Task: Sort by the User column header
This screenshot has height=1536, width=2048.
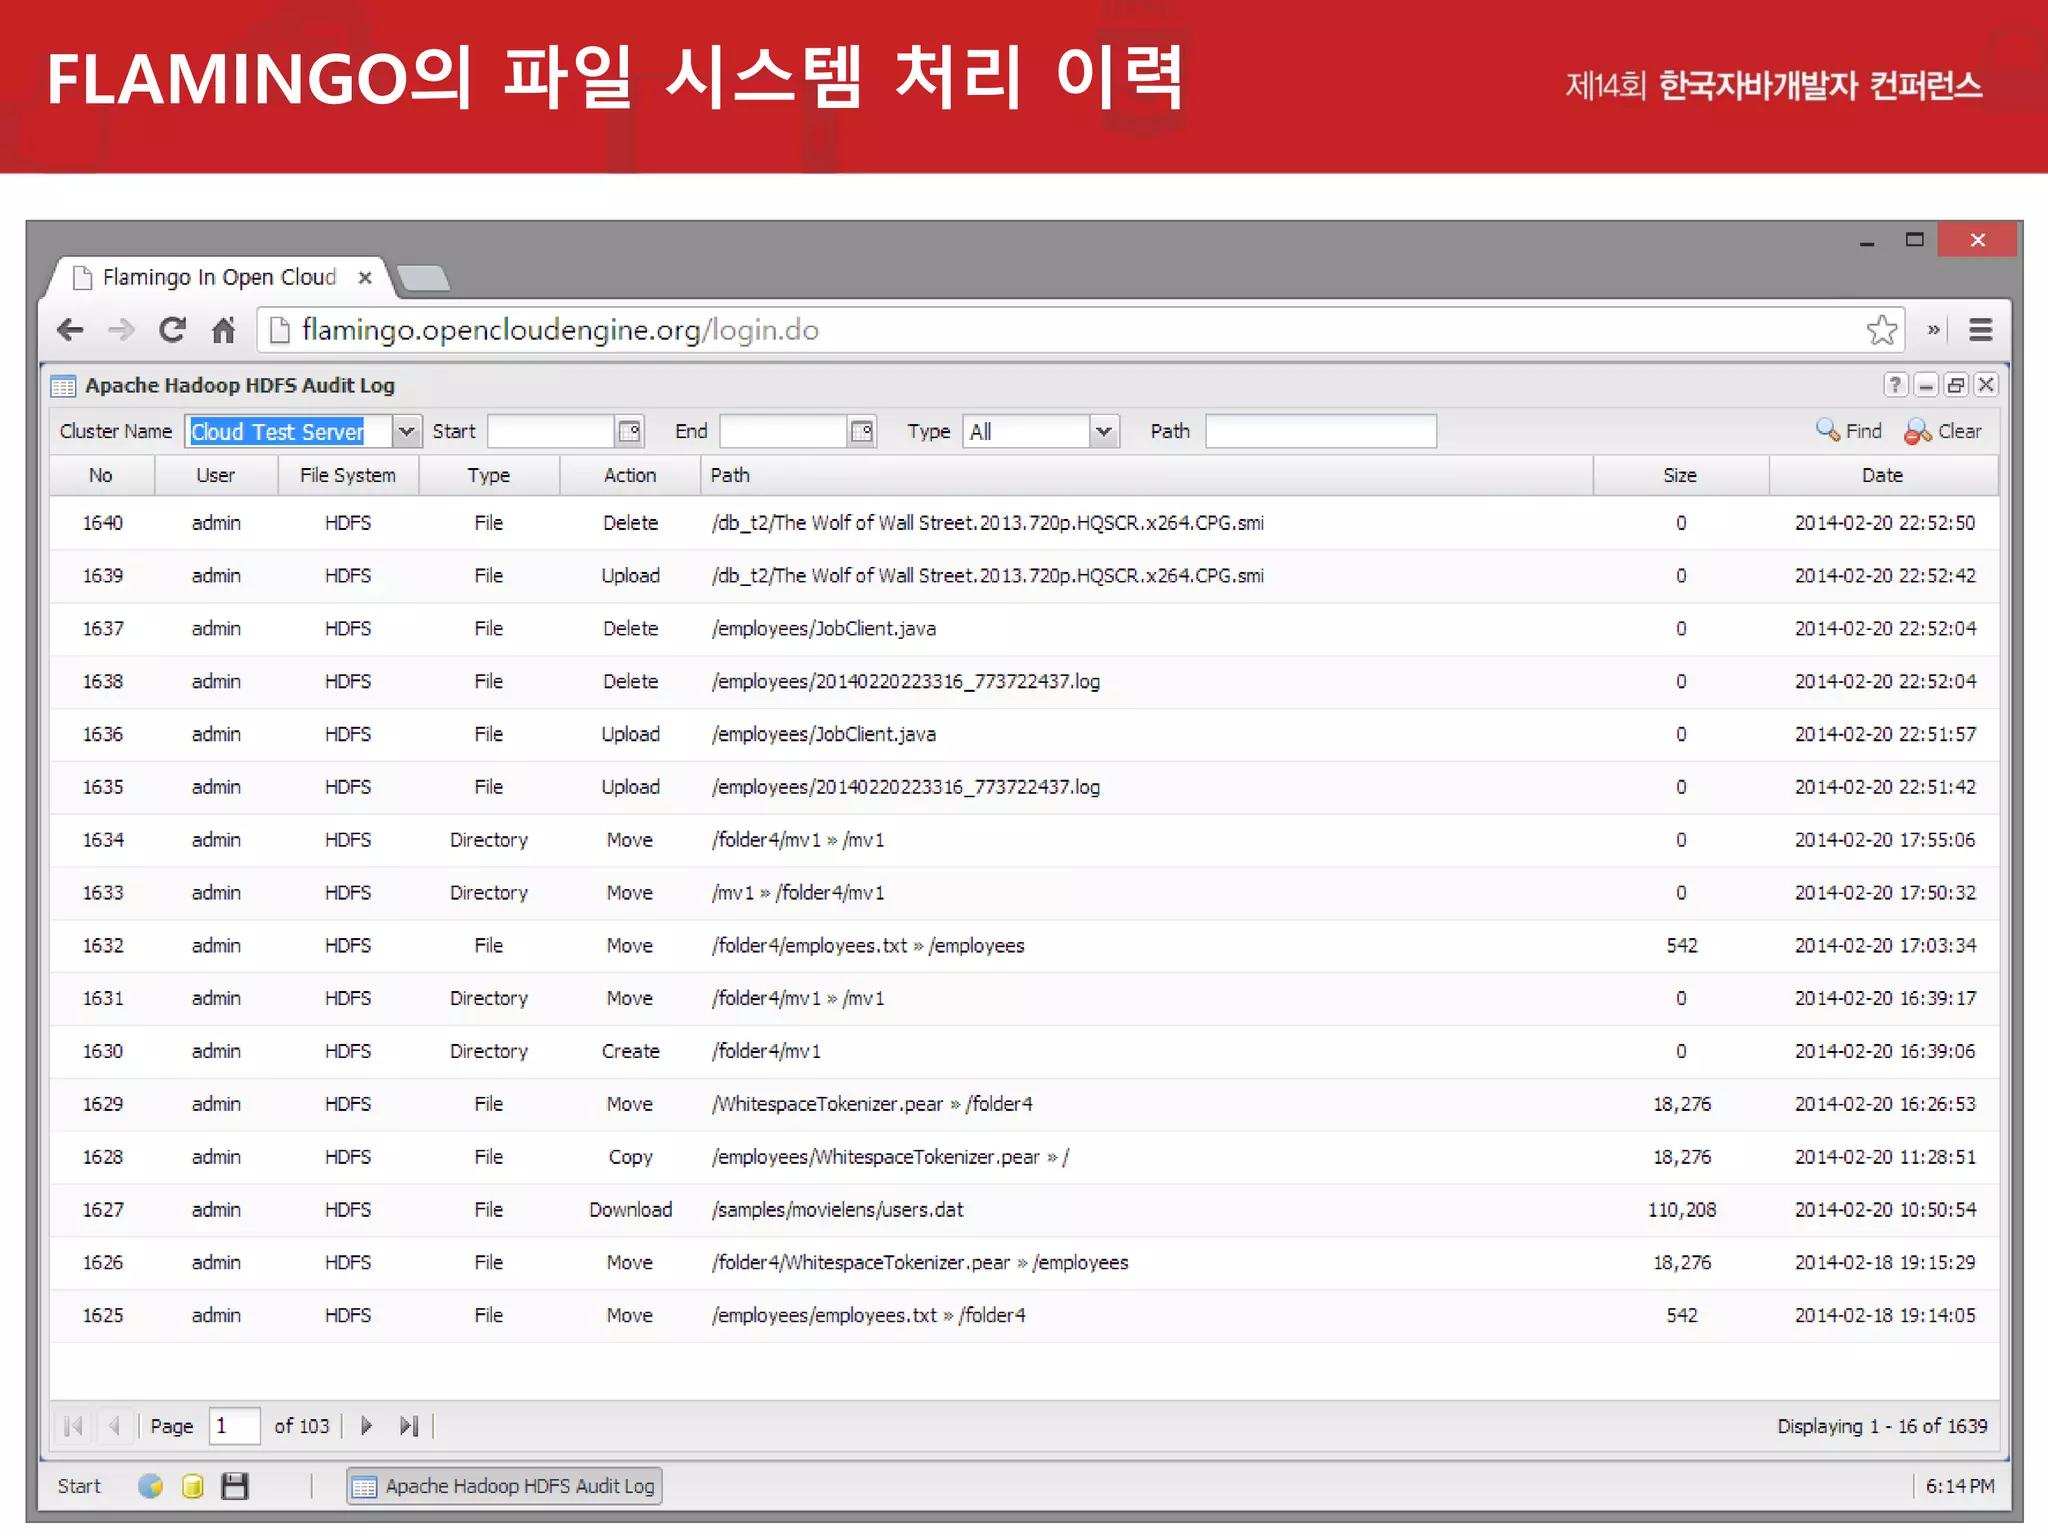Action: pyautogui.click(x=216, y=476)
